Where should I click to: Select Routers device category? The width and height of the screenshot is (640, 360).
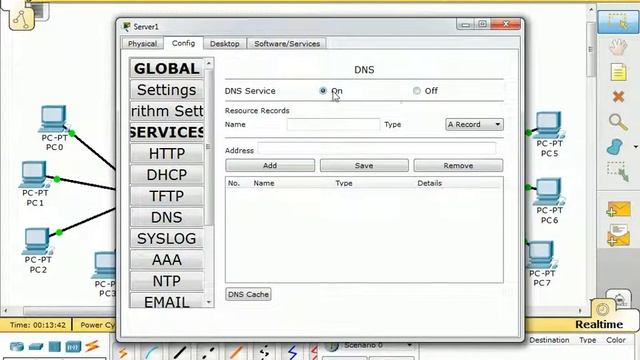tap(17, 347)
